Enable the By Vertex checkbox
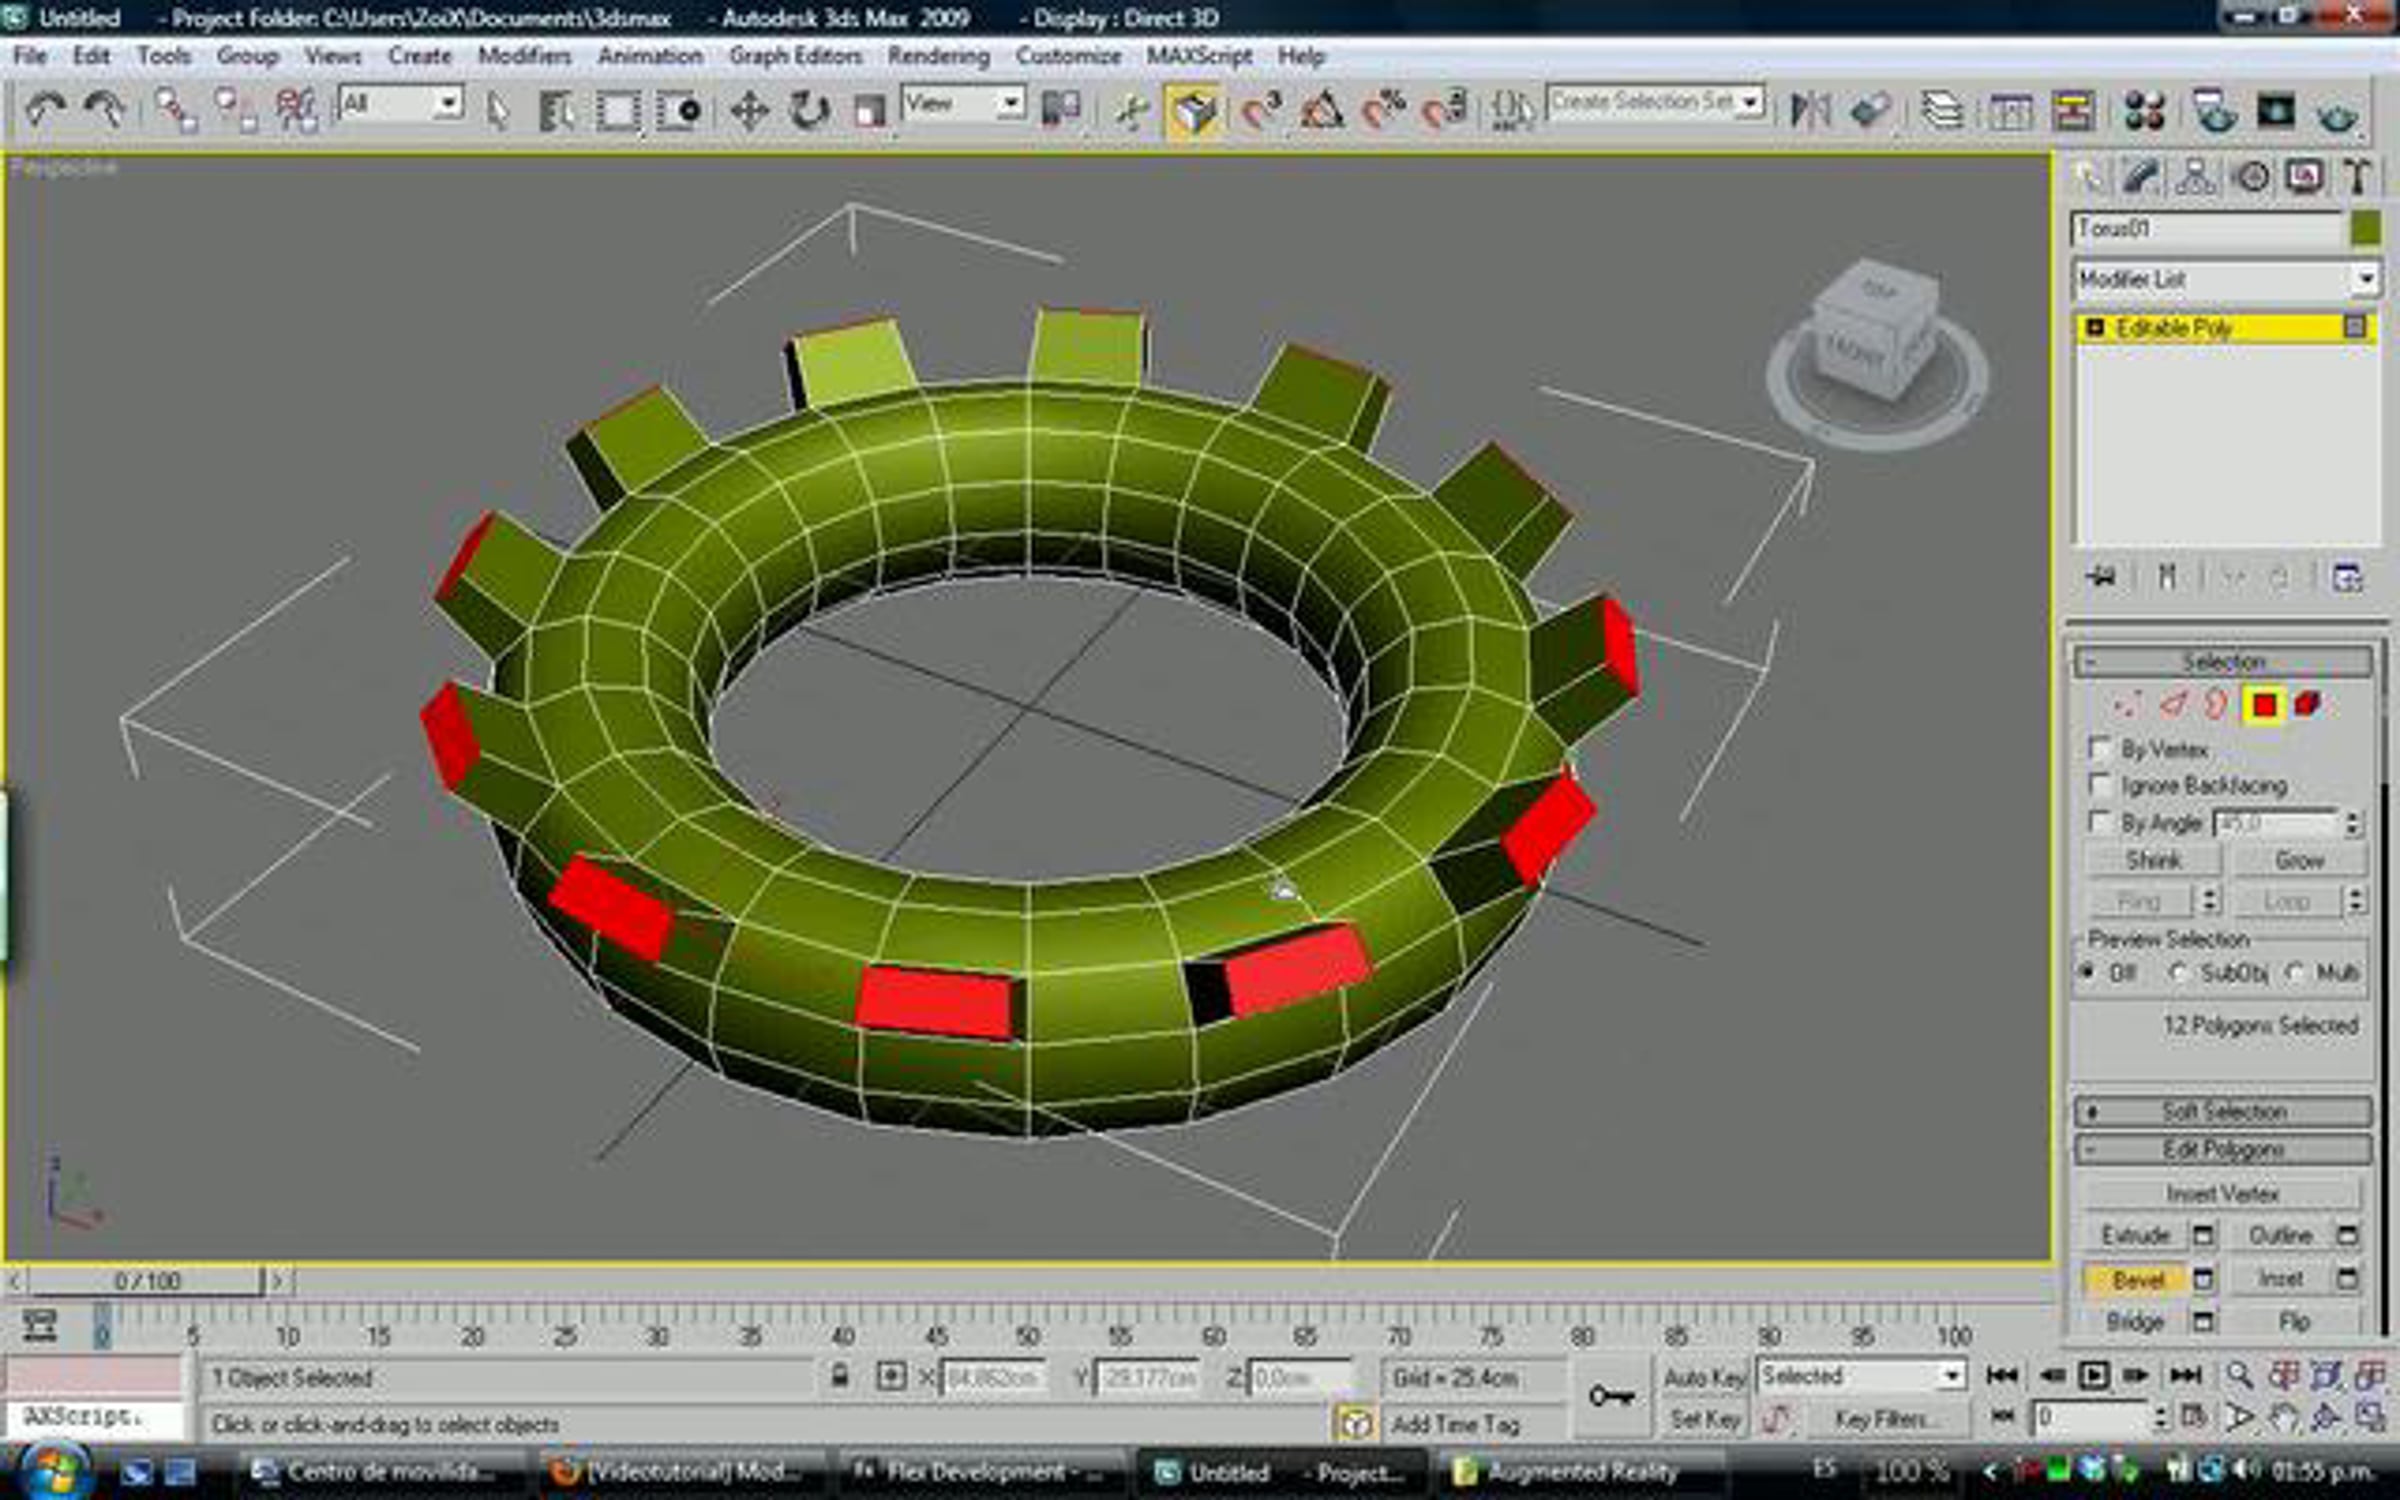 pyautogui.click(x=2099, y=749)
